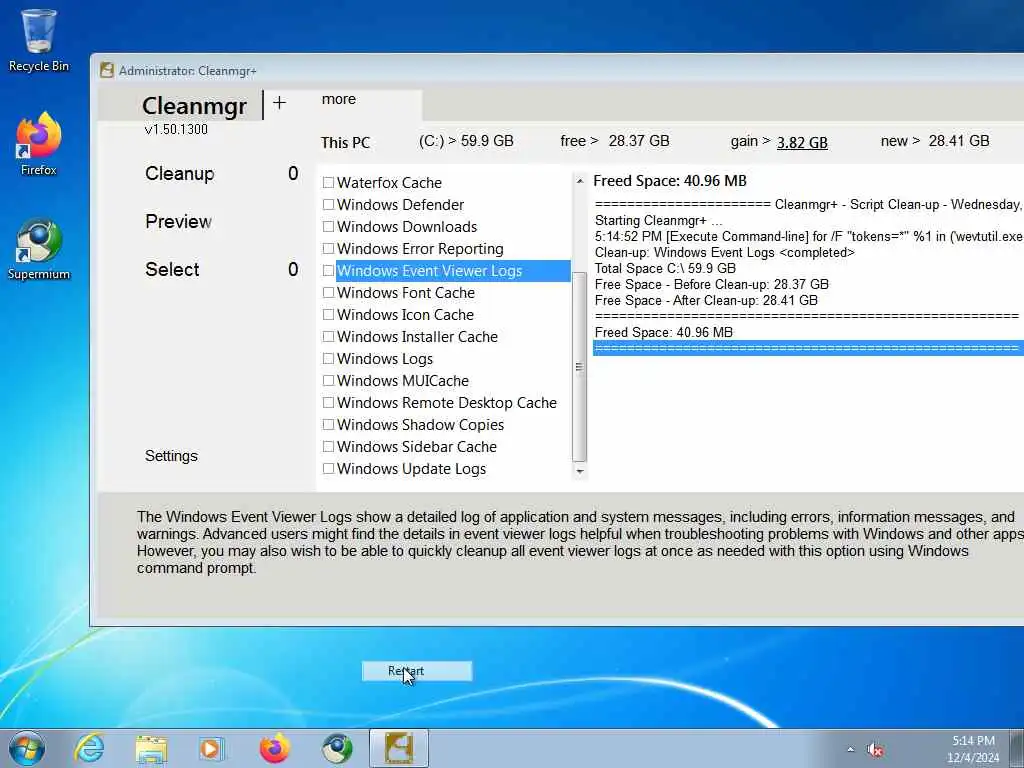Click the highlighted separator log line
The height and width of the screenshot is (768, 1024).
click(808, 348)
